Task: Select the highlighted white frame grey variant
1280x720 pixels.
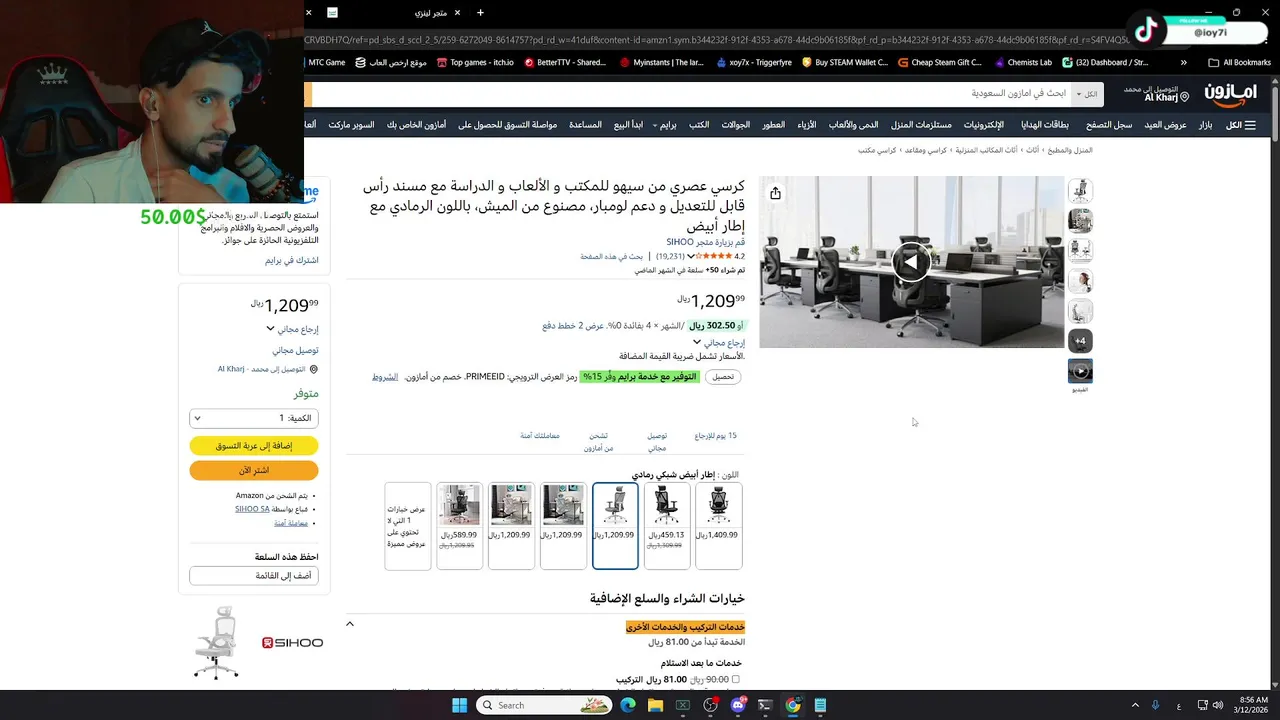Action: [x=614, y=526]
